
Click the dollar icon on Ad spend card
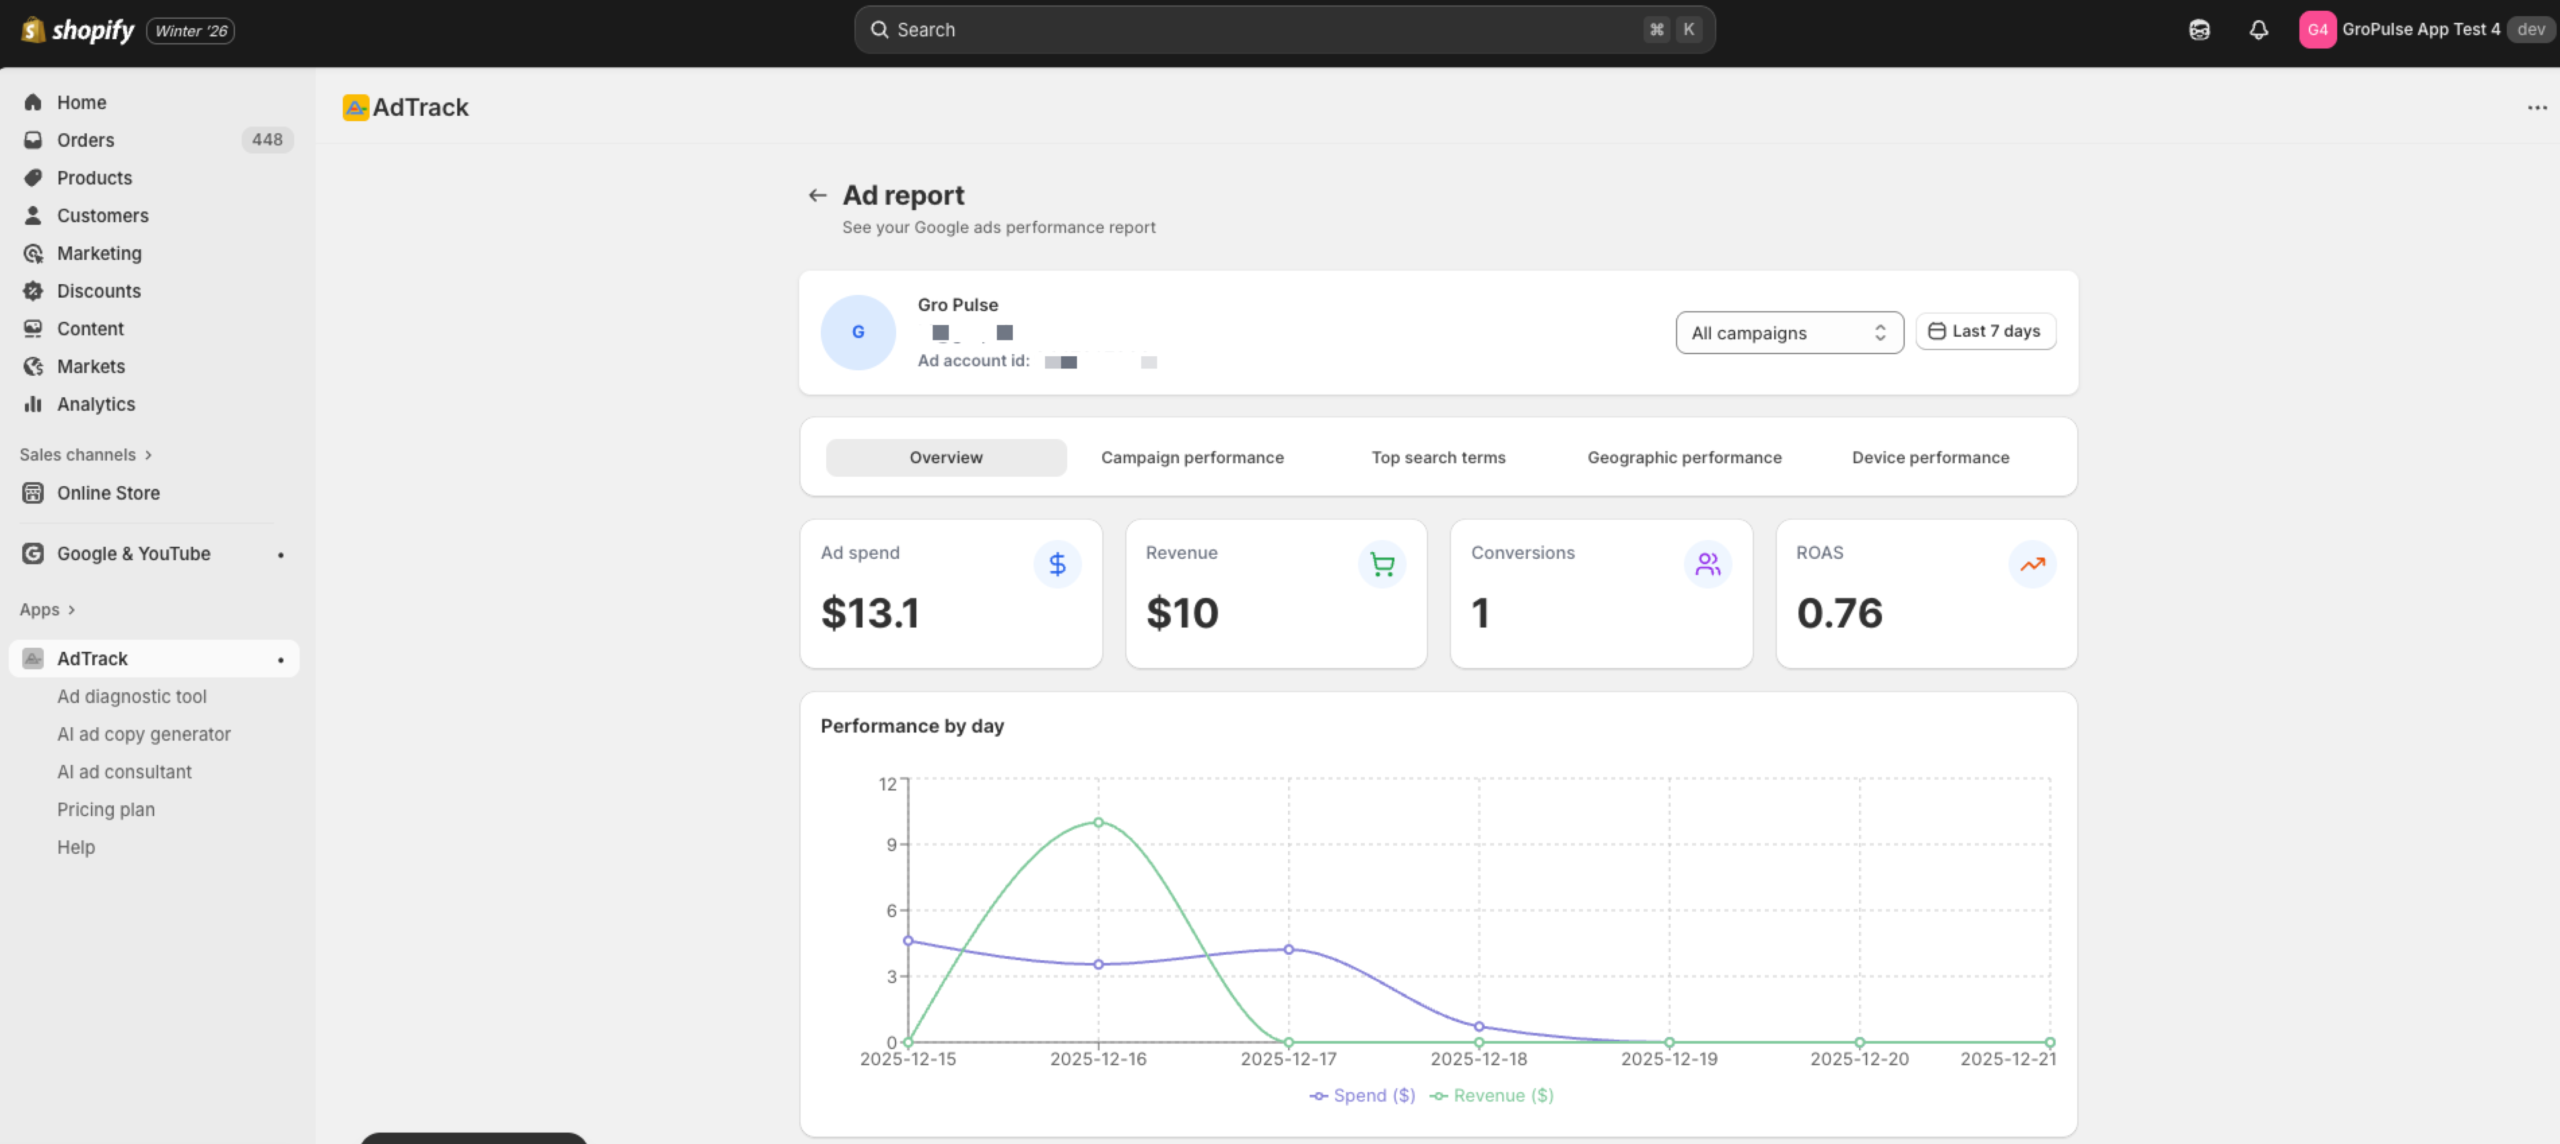click(1057, 565)
